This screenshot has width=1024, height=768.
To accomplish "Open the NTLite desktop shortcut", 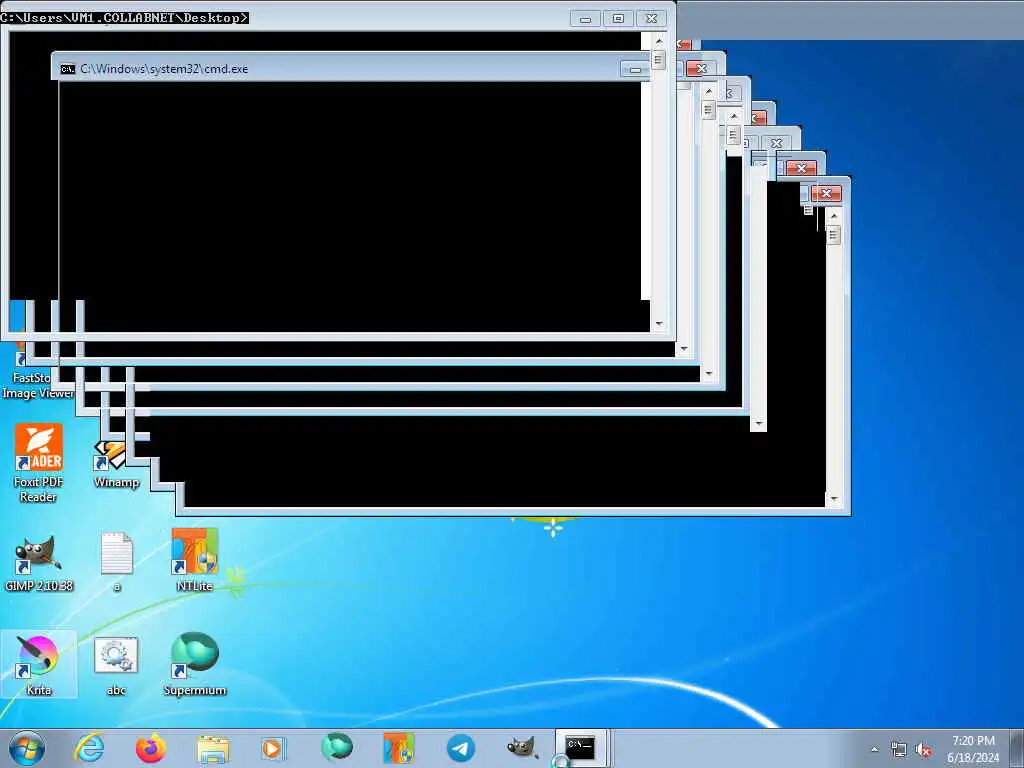I will coord(195,560).
